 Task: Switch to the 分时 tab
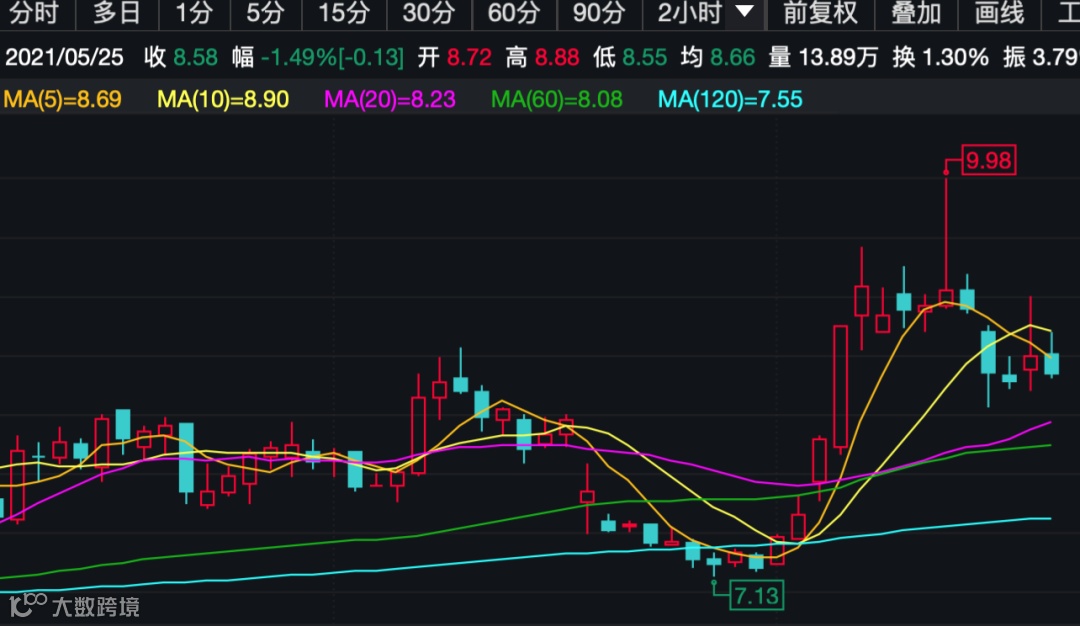click(x=34, y=13)
